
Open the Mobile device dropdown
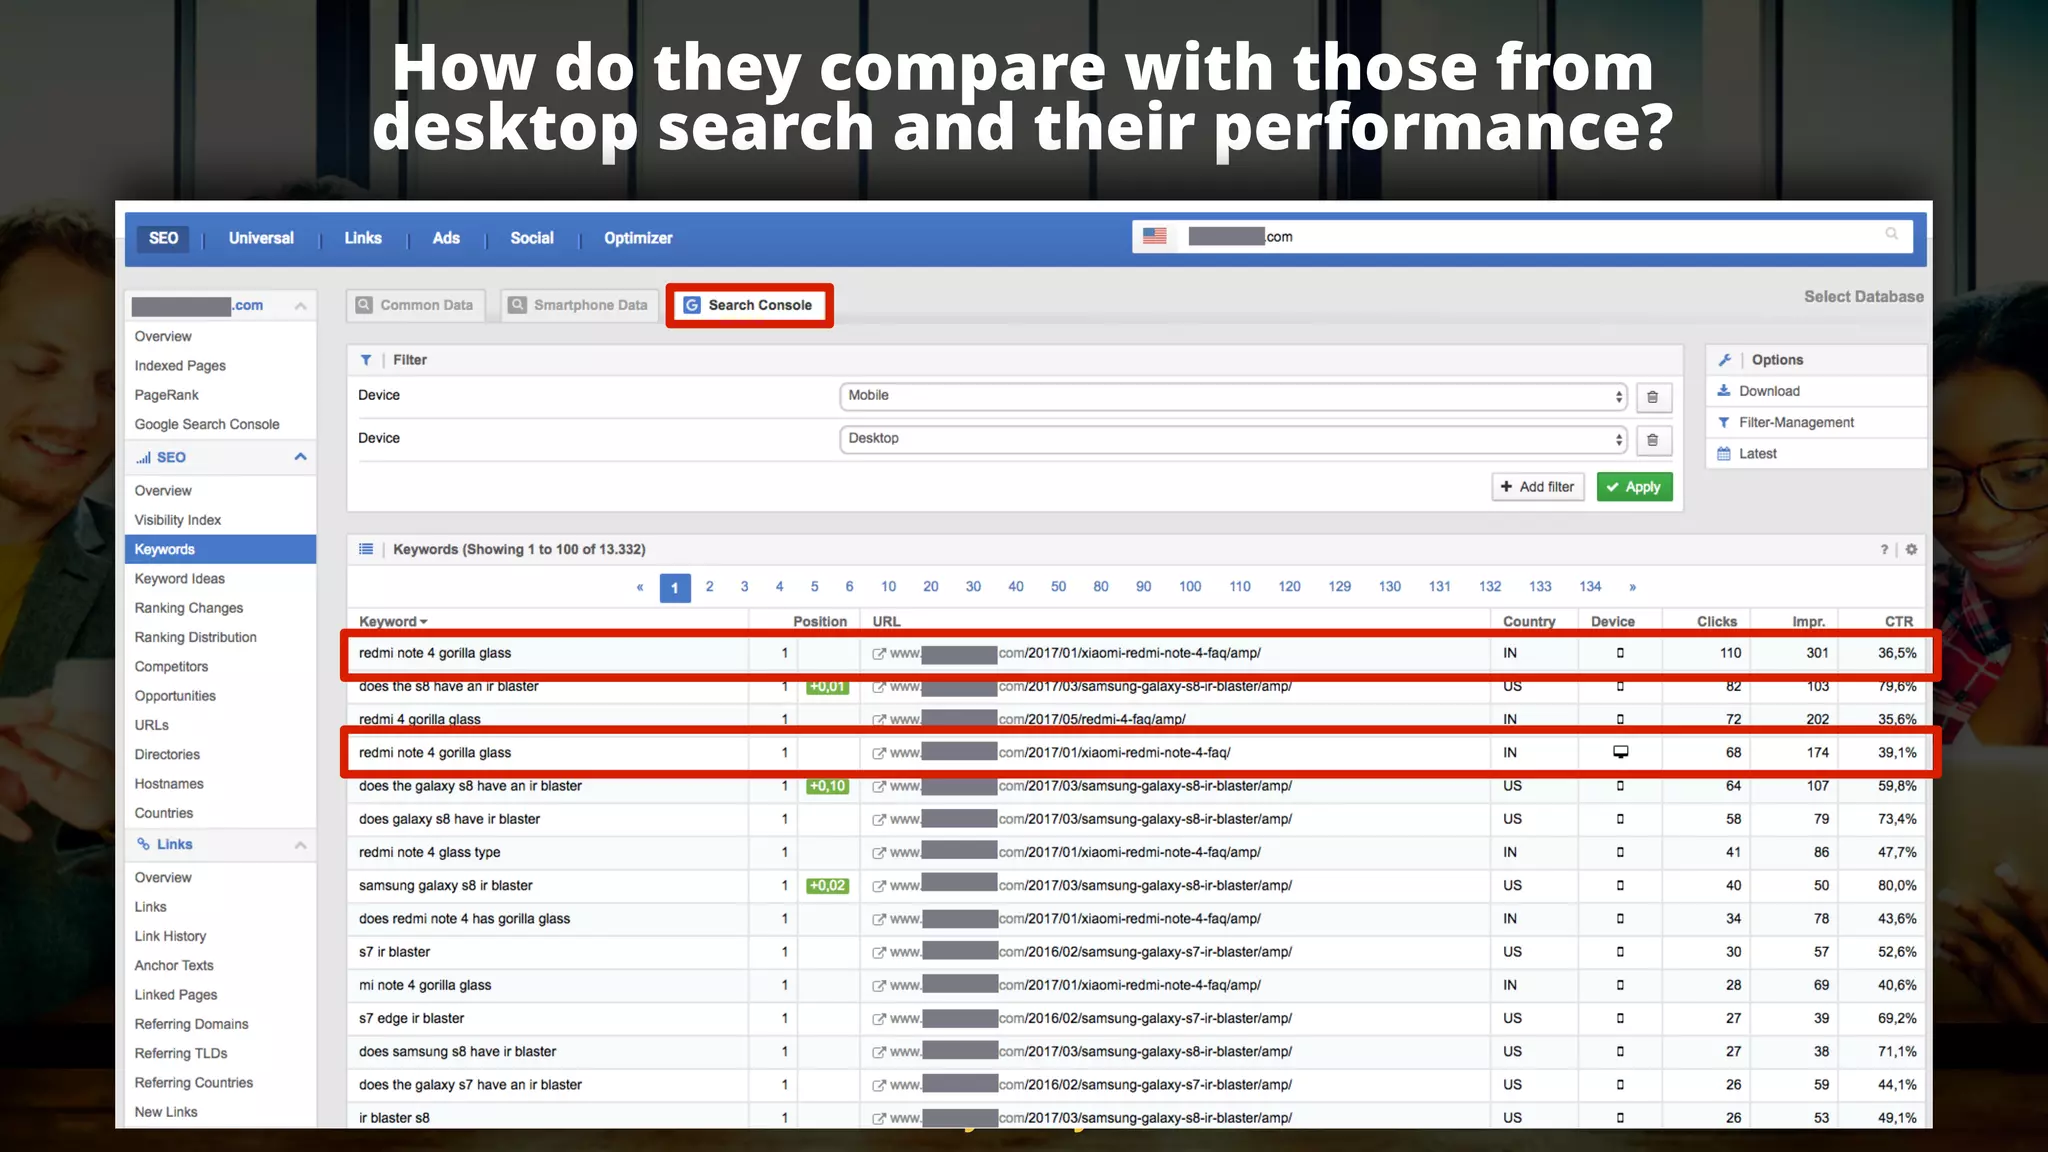point(1233,396)
